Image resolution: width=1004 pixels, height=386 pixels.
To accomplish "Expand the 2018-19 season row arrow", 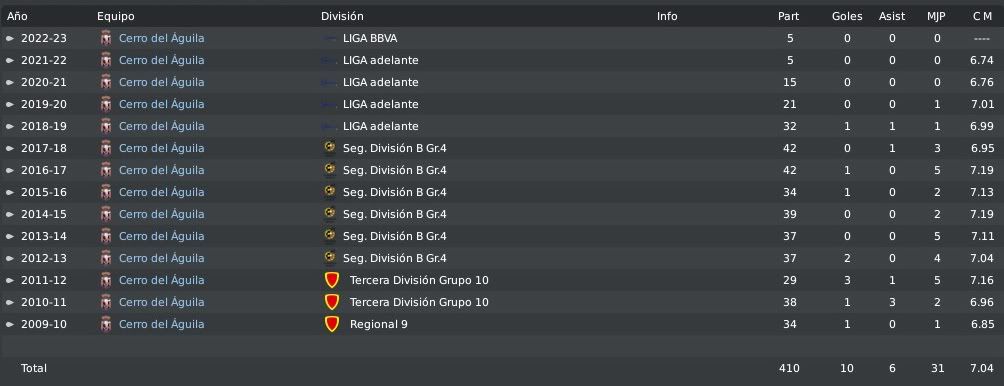I will [x=10, y=126].
